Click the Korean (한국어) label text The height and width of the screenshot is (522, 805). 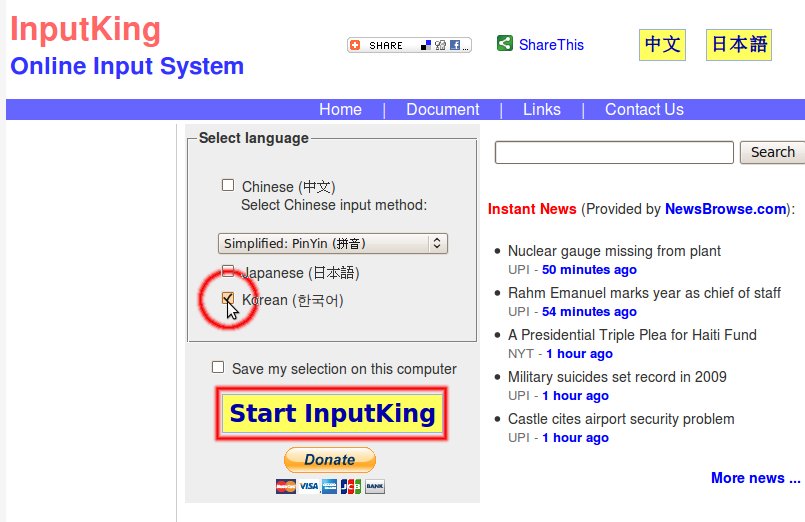(x=293, y=300)
